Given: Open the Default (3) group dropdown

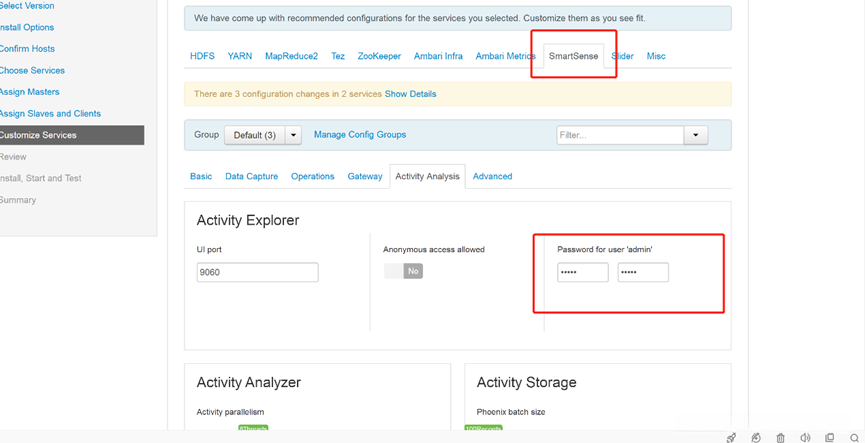Looking at the screenshot, I should [293, 135].
